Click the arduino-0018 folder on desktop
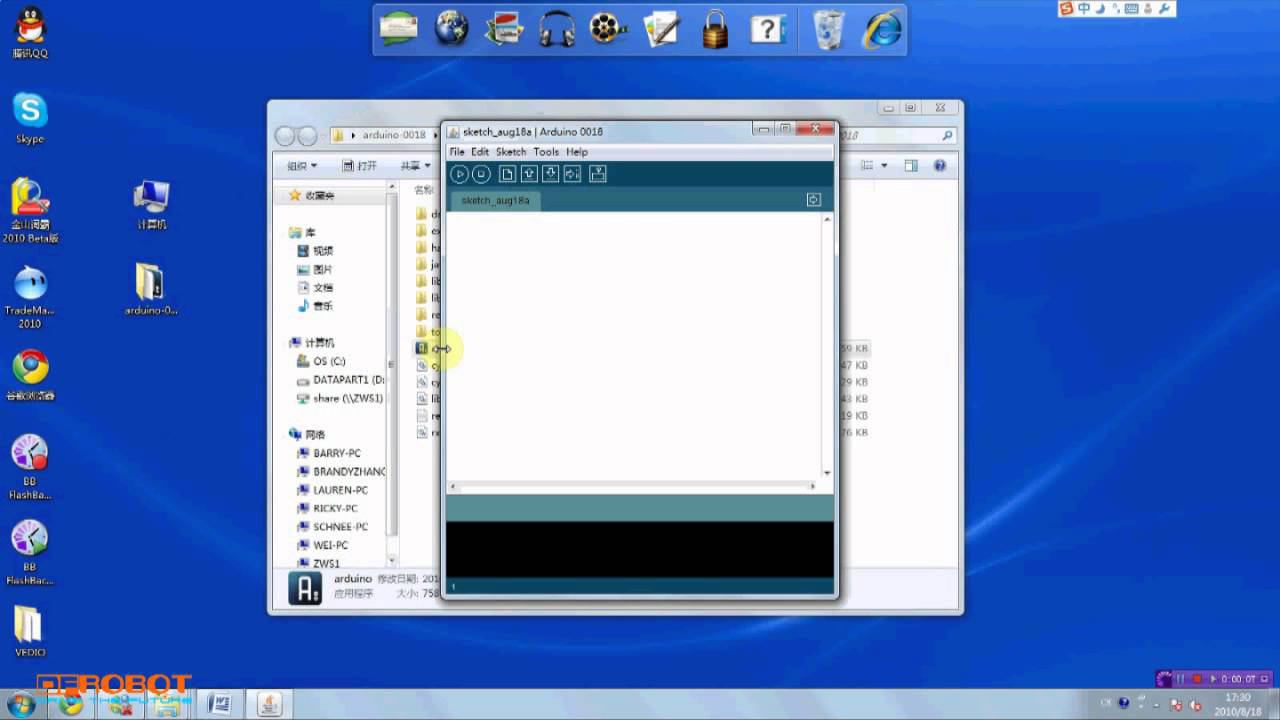1280x720 pixels. click(151, 290)
